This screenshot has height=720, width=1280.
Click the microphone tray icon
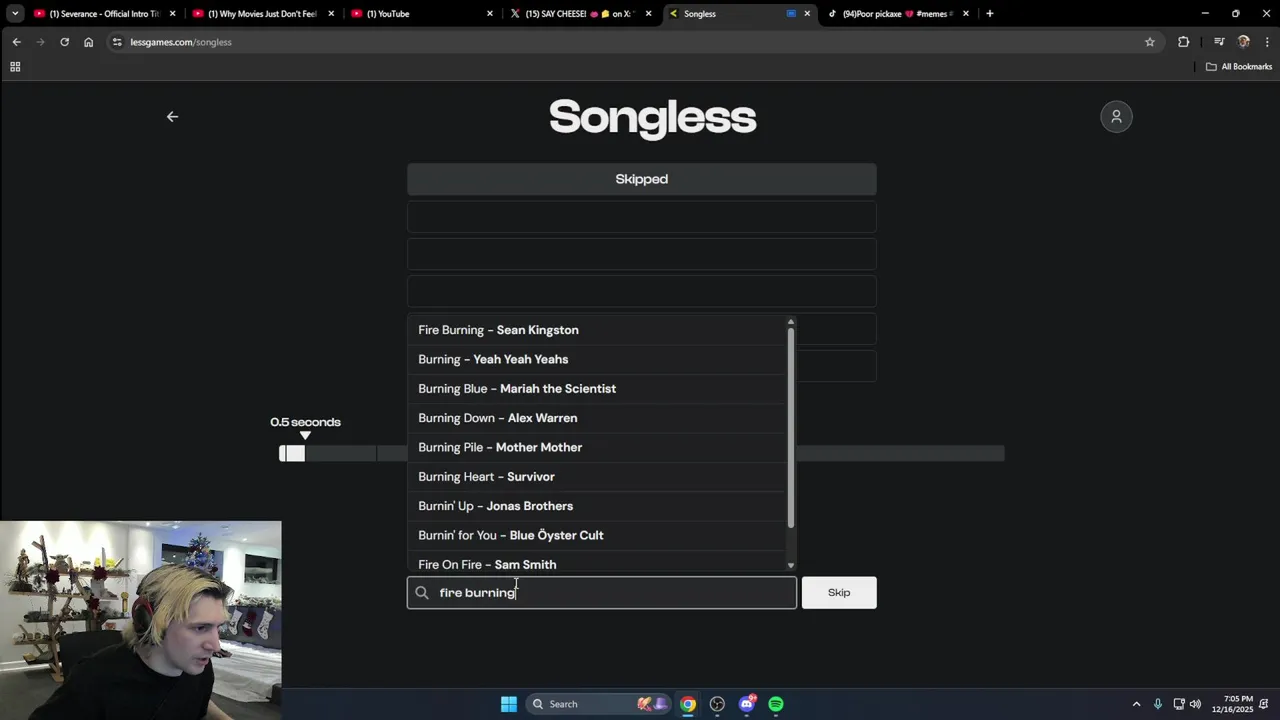coord(1158,704)
